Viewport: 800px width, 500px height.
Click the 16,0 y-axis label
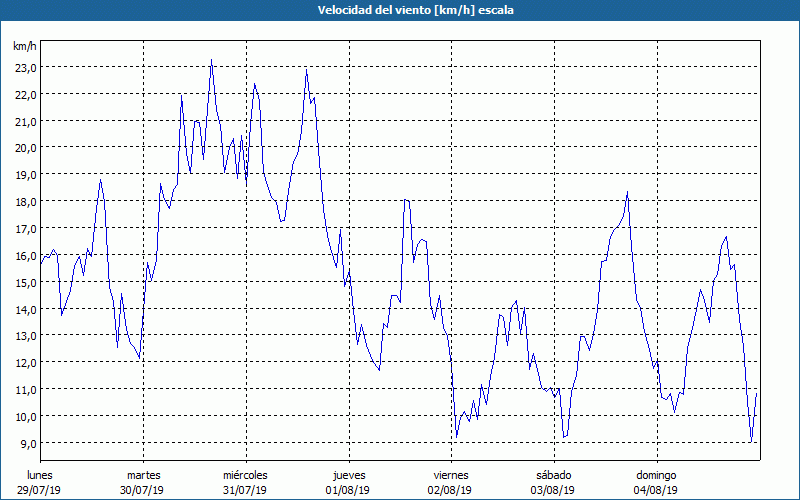click(25, 256)
